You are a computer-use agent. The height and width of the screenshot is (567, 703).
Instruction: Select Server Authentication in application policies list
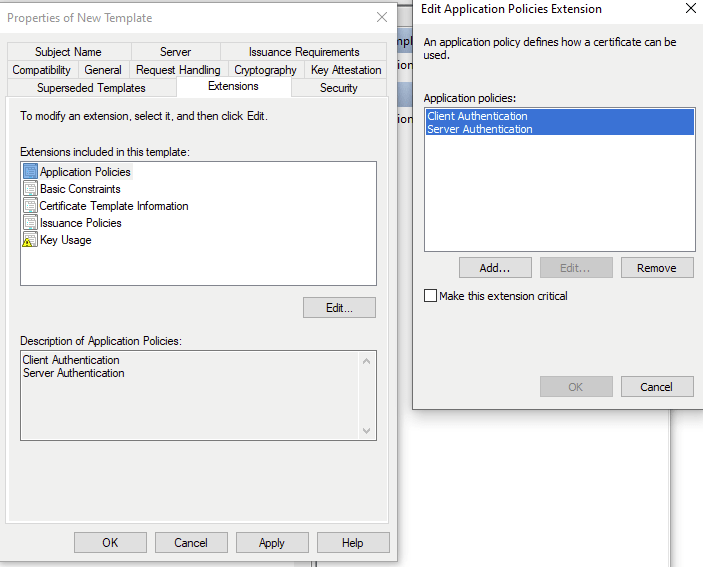click(x=479, y=129)
